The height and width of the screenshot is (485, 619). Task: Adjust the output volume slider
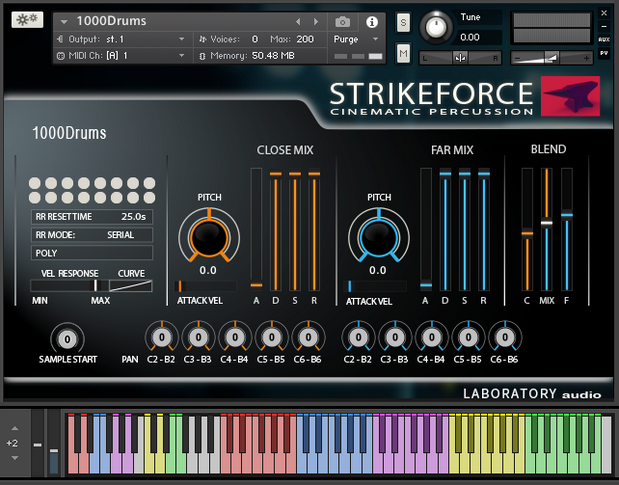pos(551,58)
